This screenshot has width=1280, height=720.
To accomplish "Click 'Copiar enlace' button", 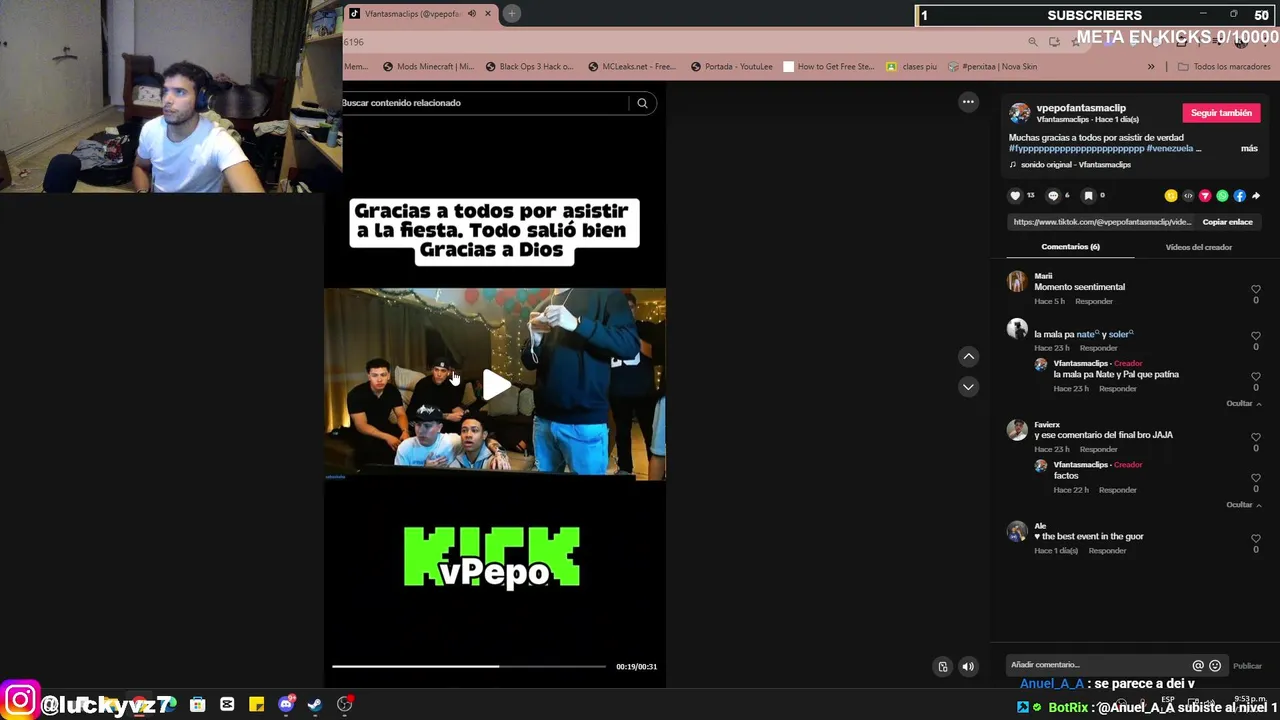I will 1227,222.
